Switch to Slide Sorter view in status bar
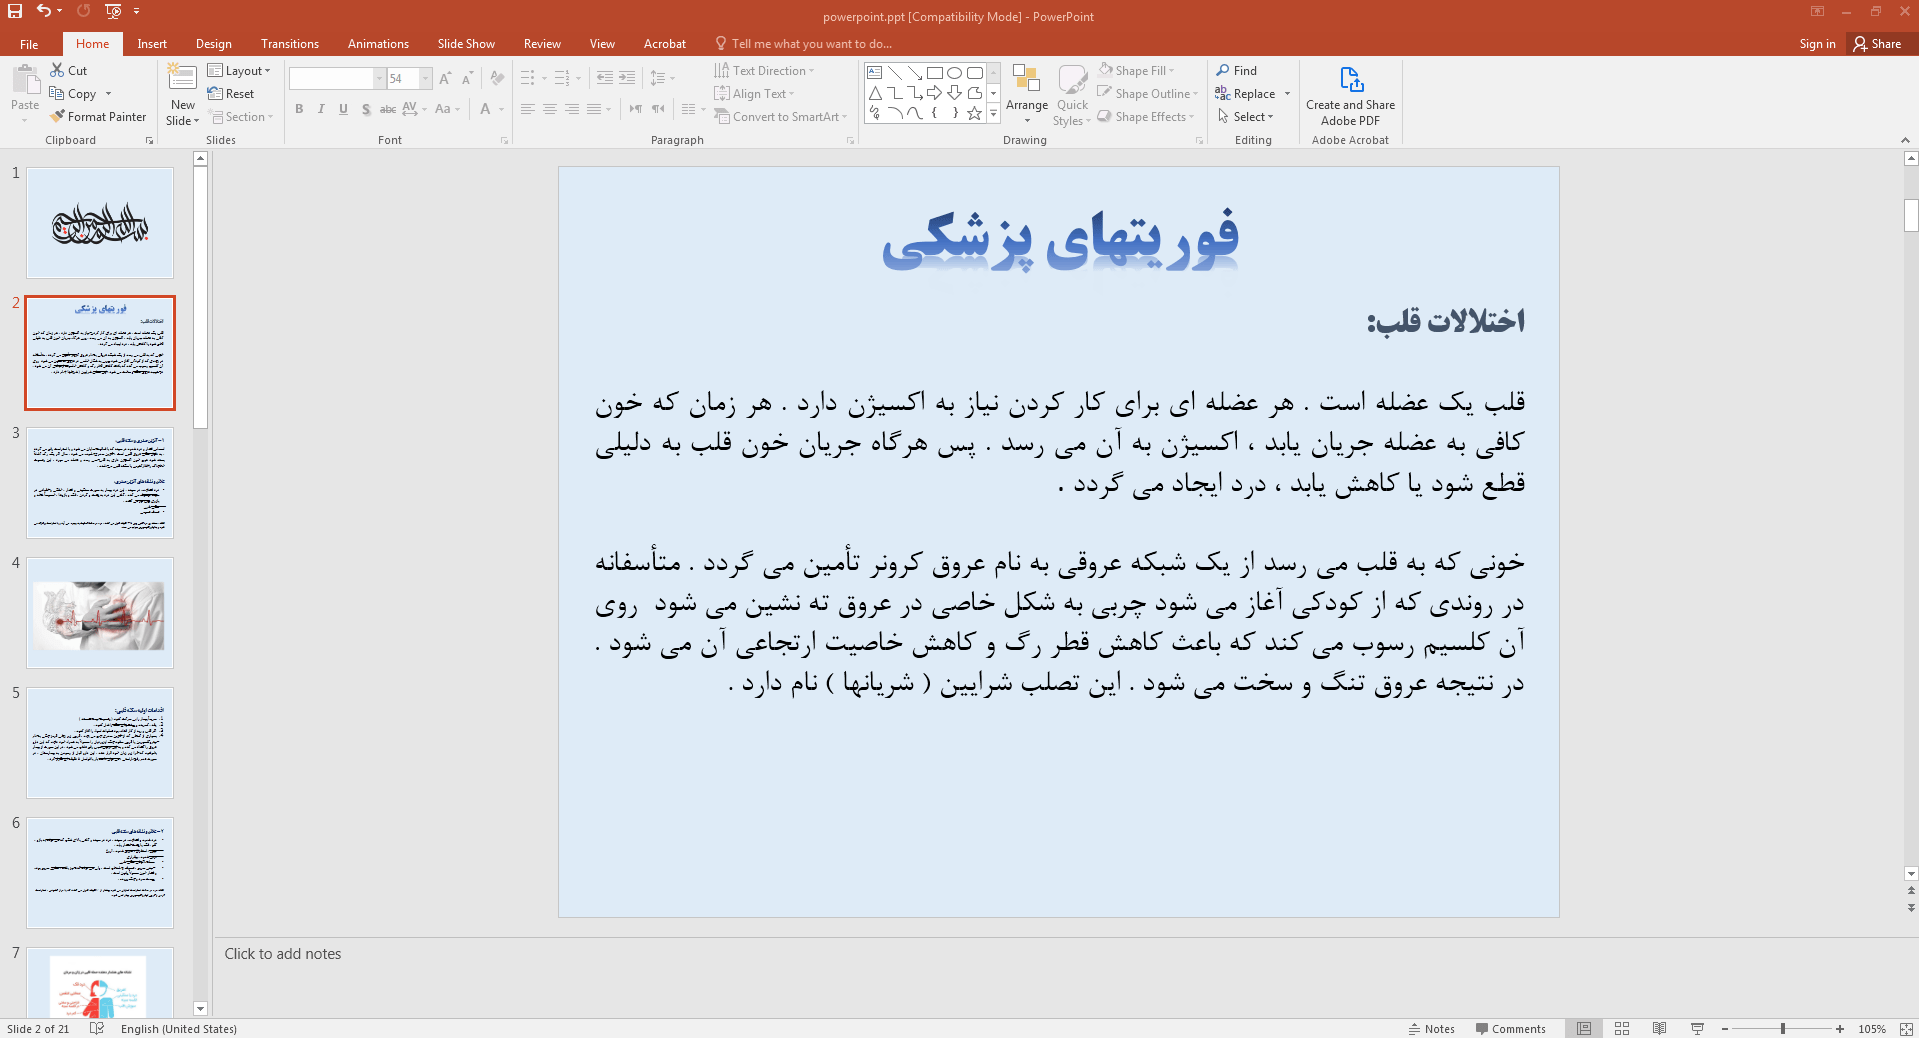 (1622, 1028)
